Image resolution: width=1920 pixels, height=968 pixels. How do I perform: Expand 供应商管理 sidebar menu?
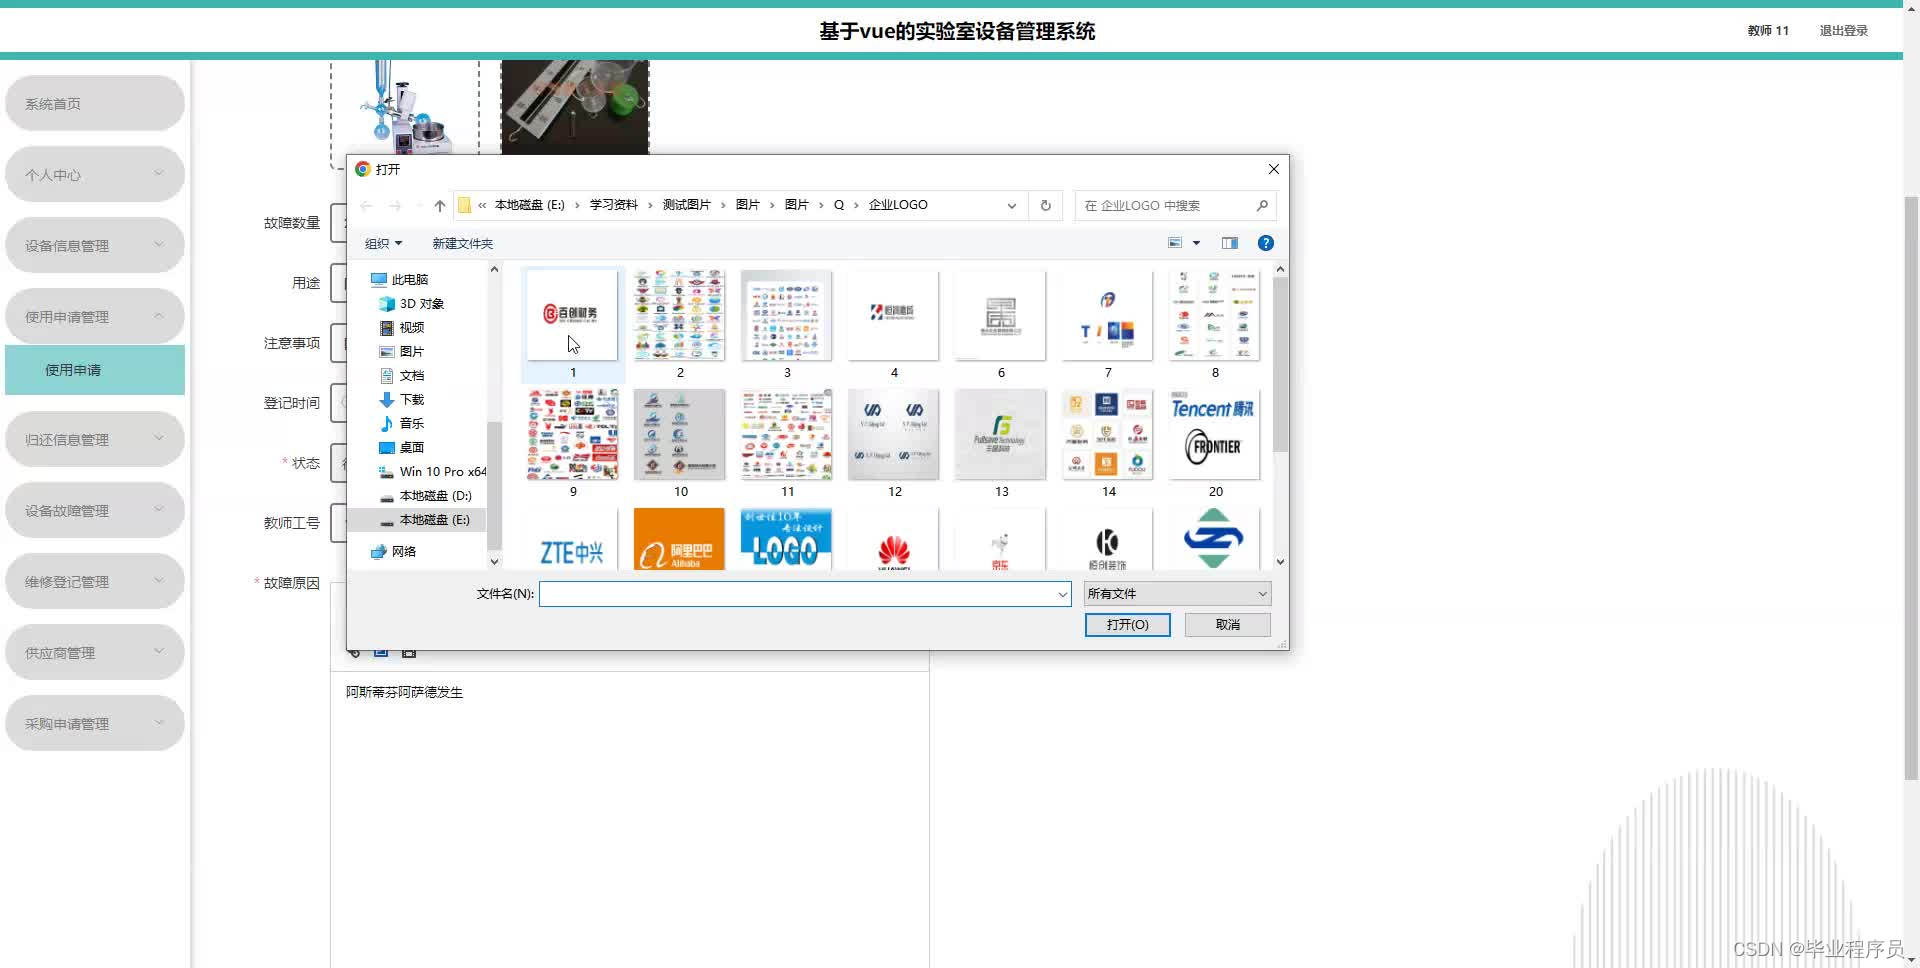(95, 653)
